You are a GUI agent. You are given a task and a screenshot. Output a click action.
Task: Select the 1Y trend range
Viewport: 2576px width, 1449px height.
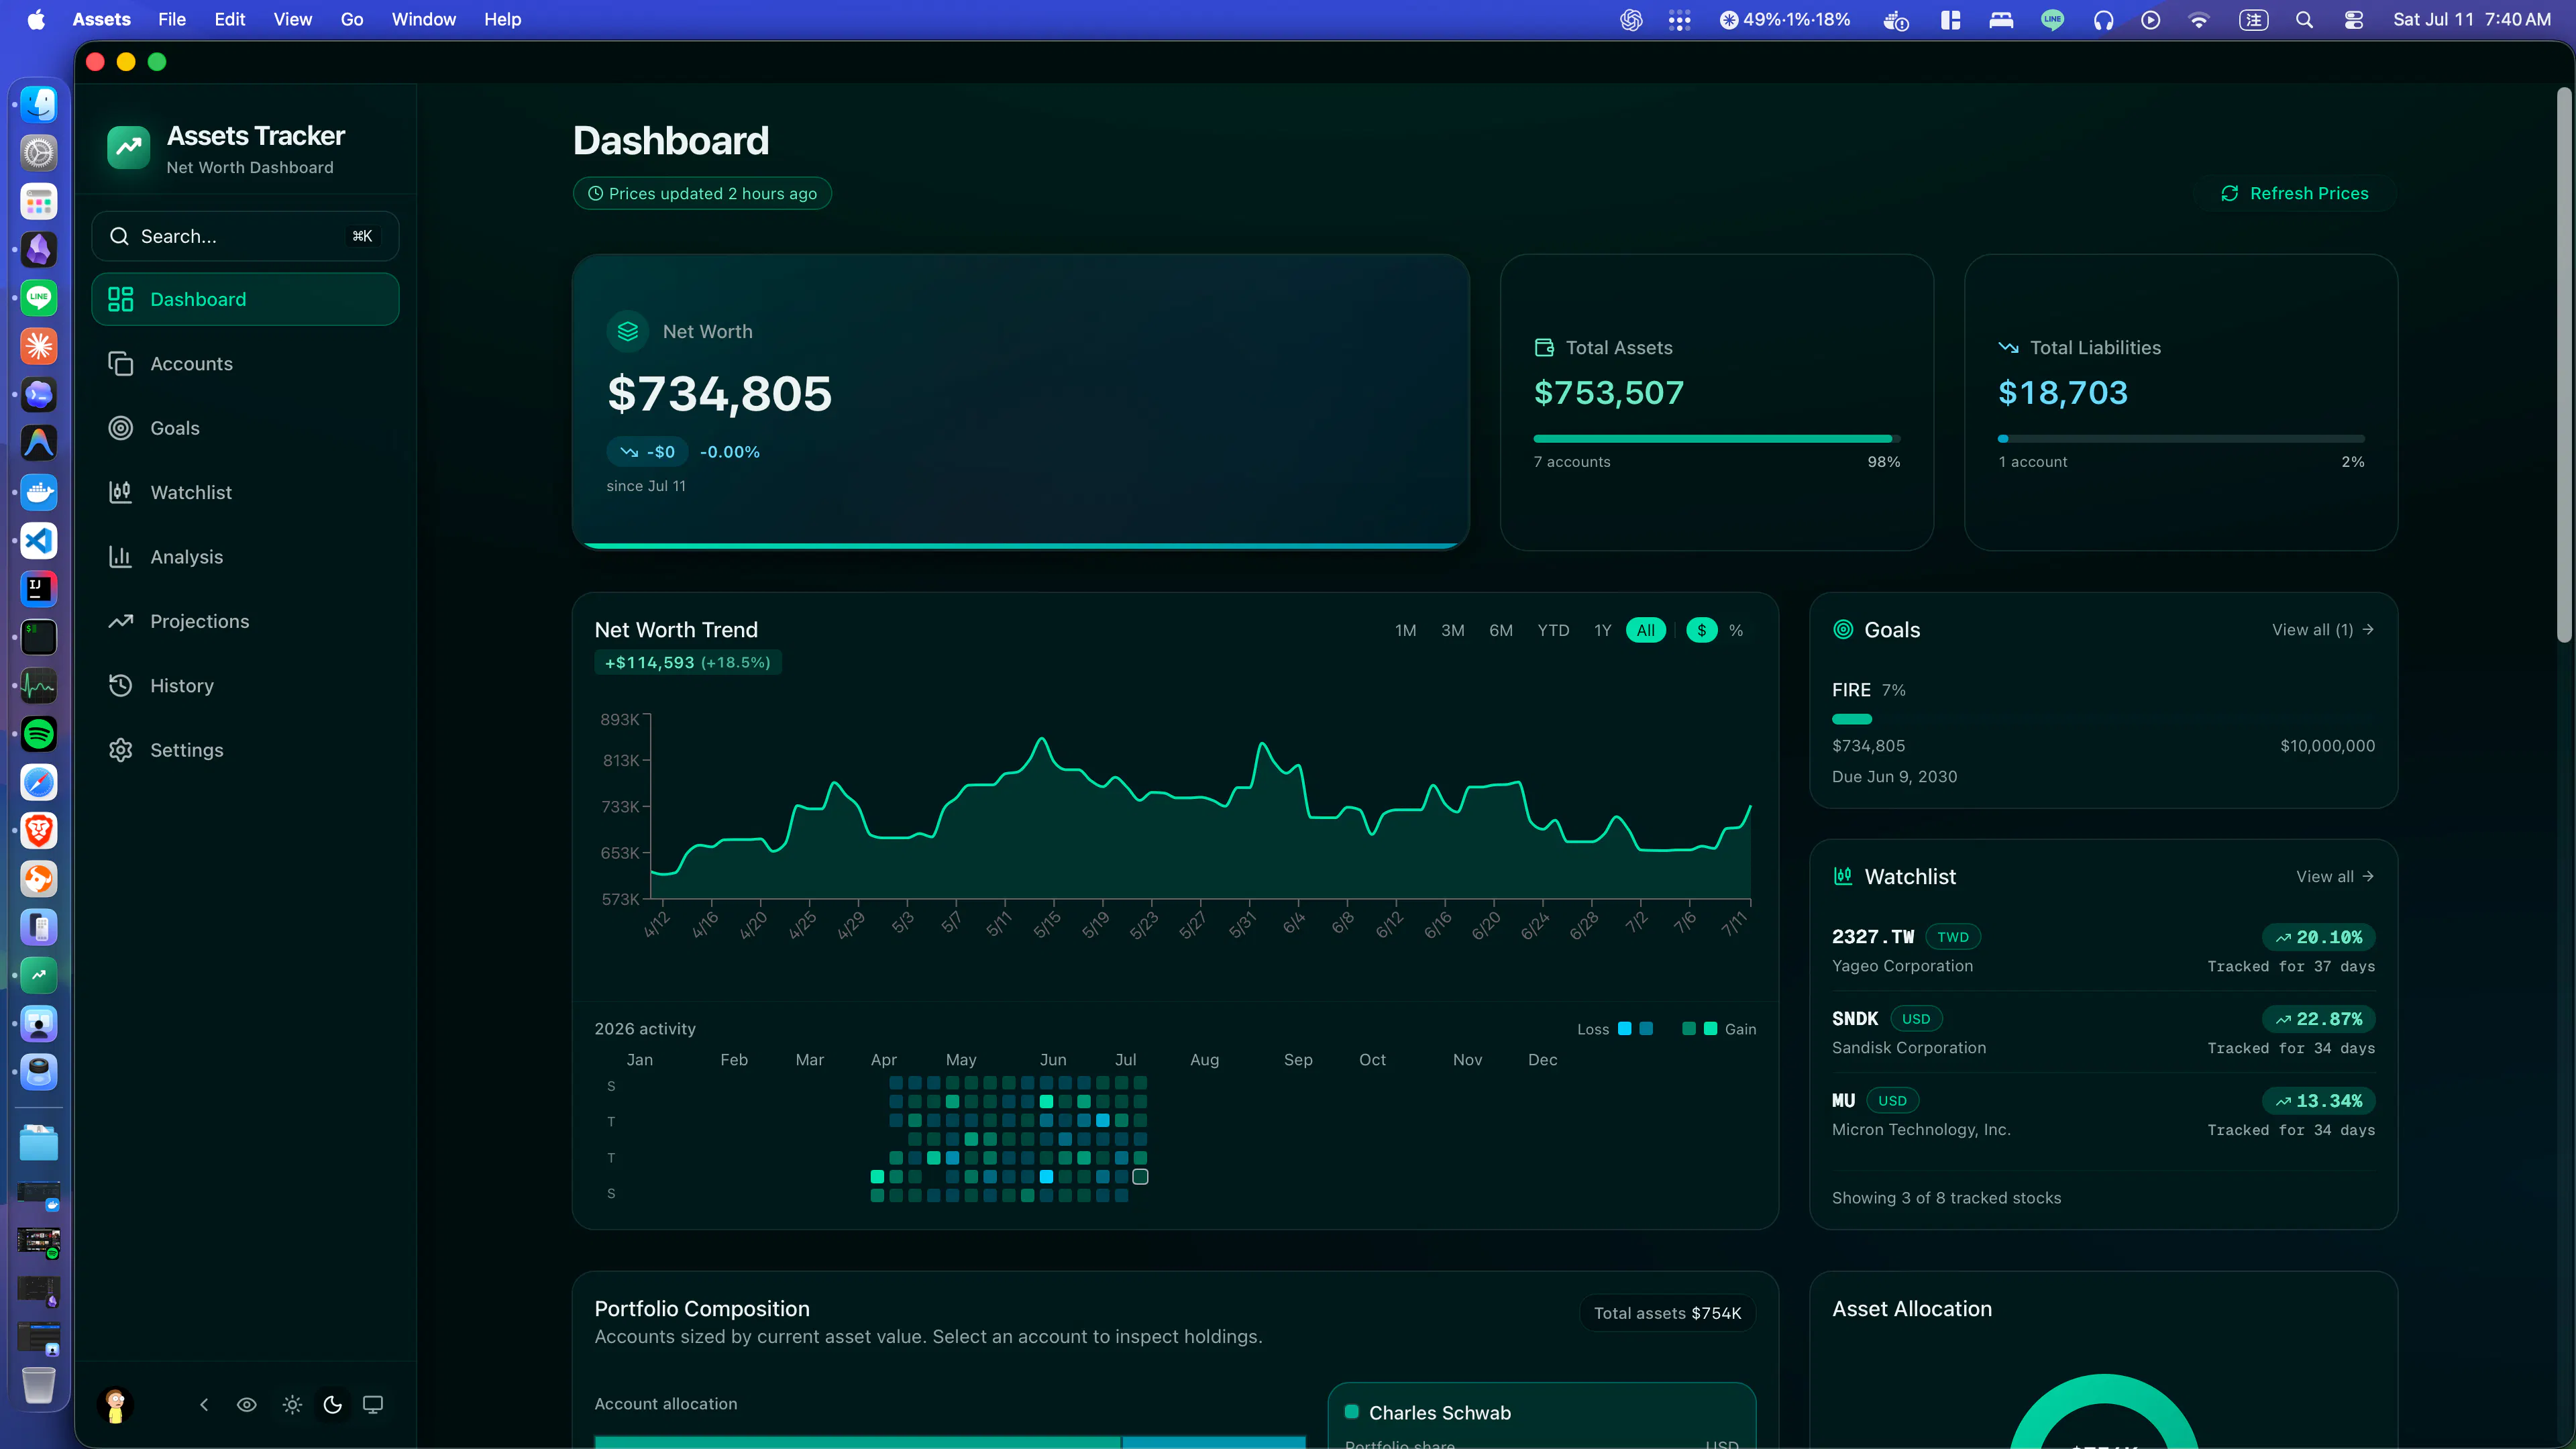point(1603,630)
